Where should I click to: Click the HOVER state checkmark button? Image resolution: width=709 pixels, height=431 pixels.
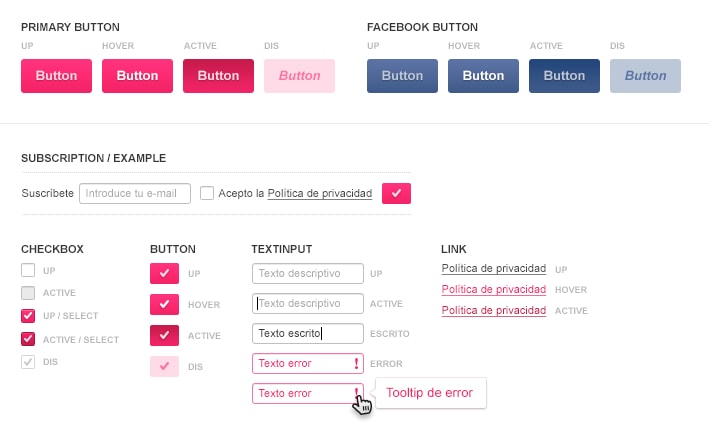point(164,304)
